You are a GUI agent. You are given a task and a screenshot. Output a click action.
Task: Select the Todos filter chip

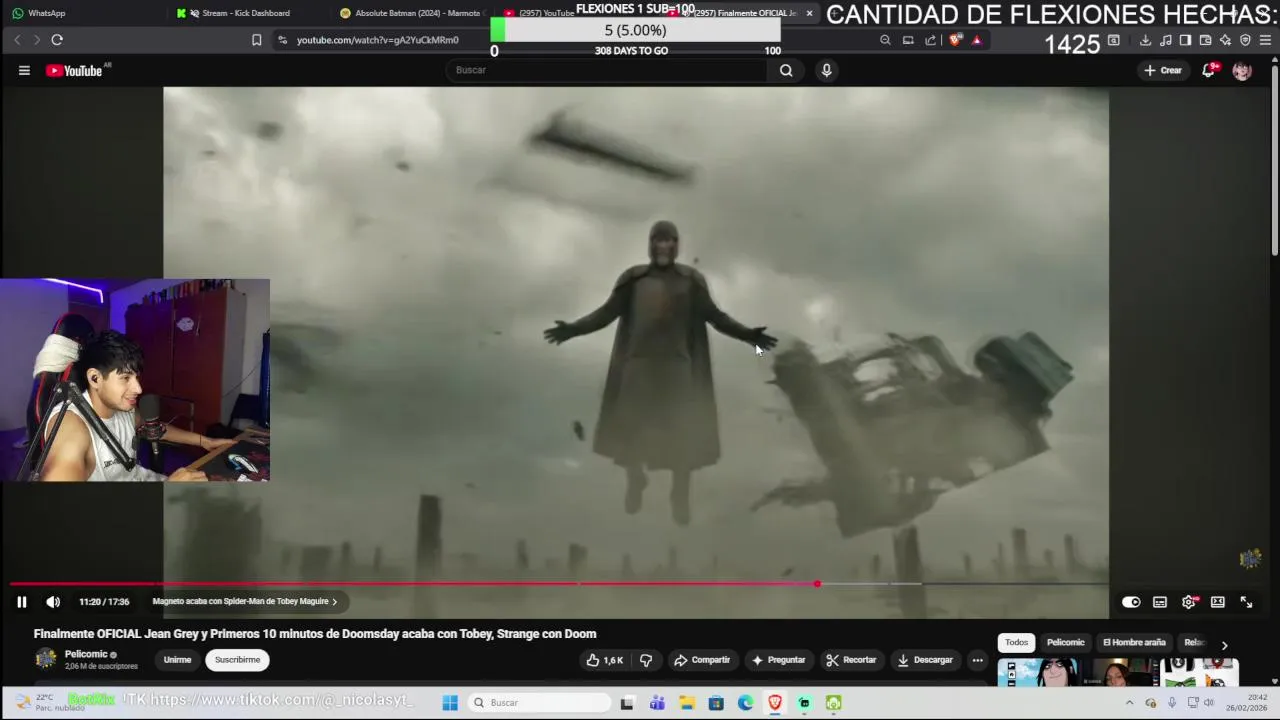(1017, 643)
